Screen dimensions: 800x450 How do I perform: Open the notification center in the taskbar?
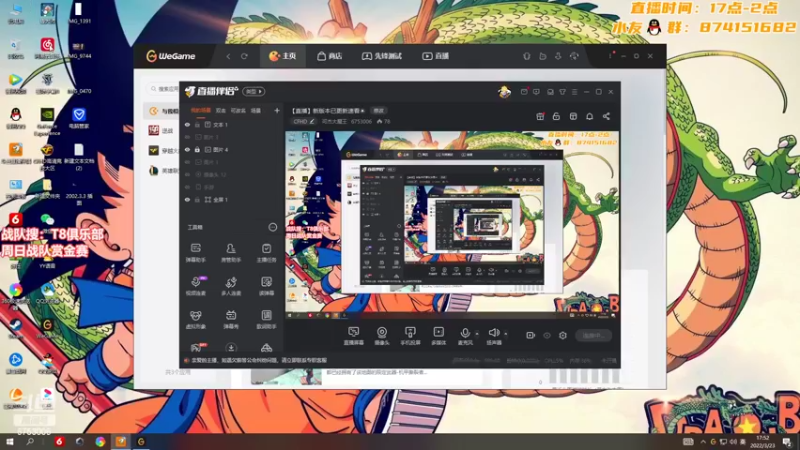coord(788,441)
